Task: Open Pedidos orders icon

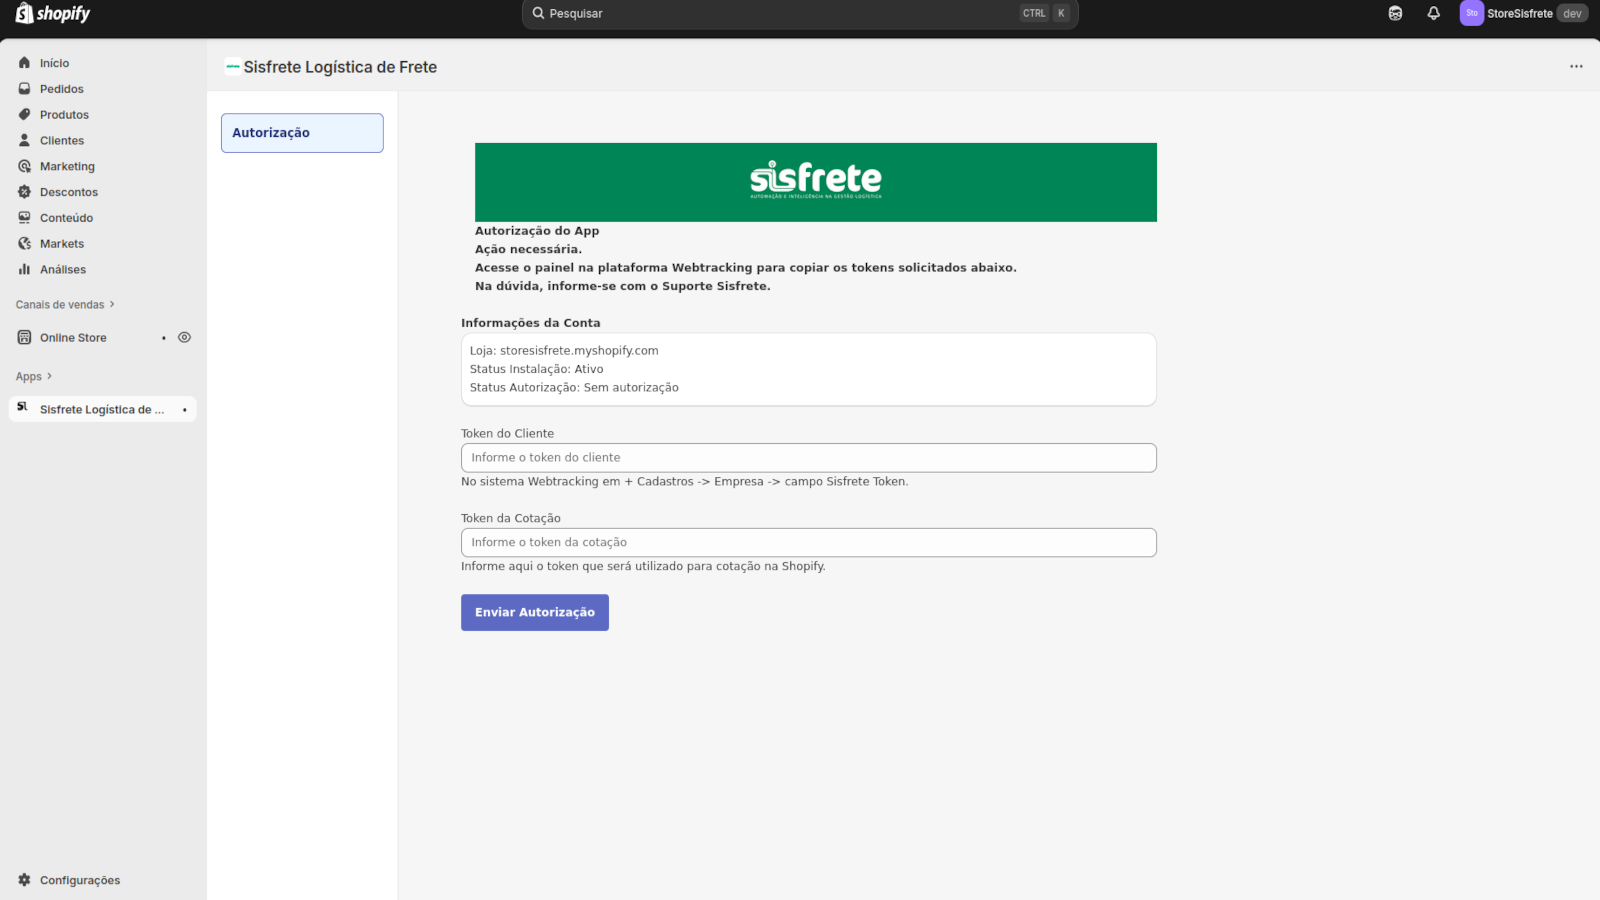Action: [x=24, y=89]
